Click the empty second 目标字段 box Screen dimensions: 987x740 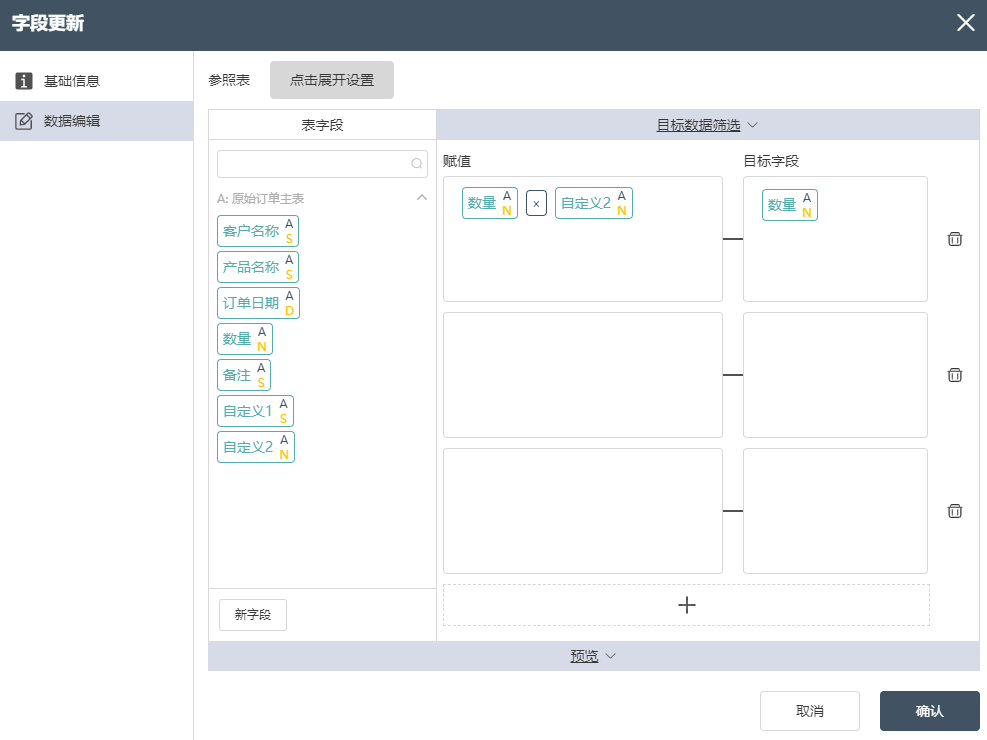835,375
